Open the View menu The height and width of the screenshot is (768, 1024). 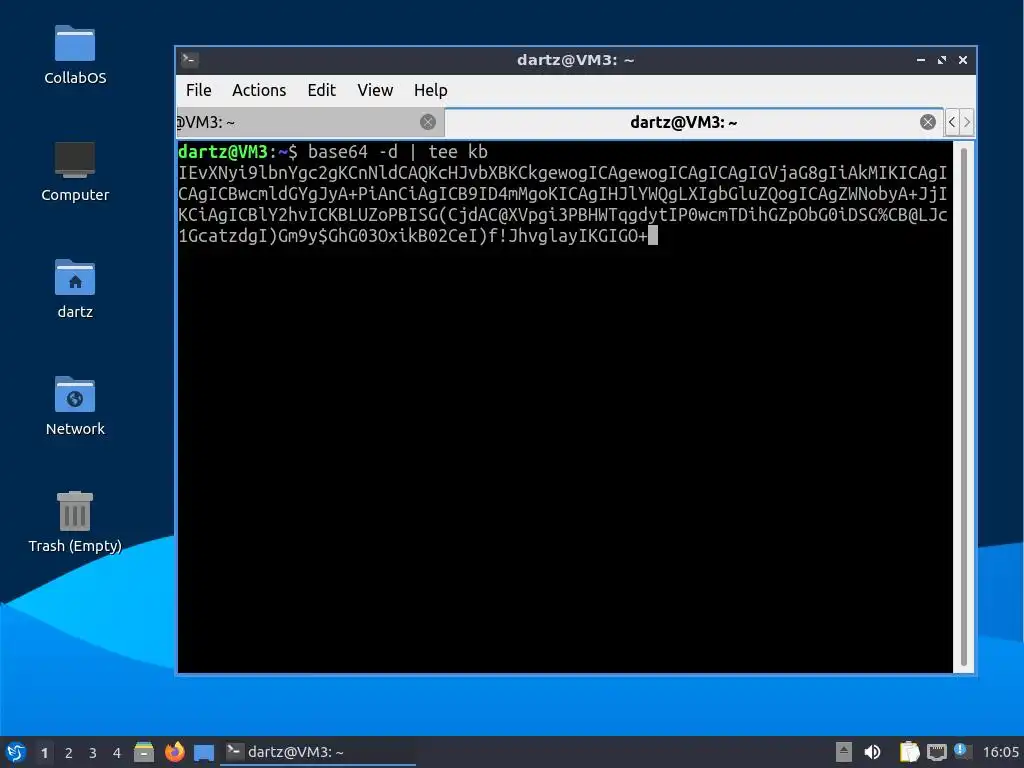pos(375,90)
